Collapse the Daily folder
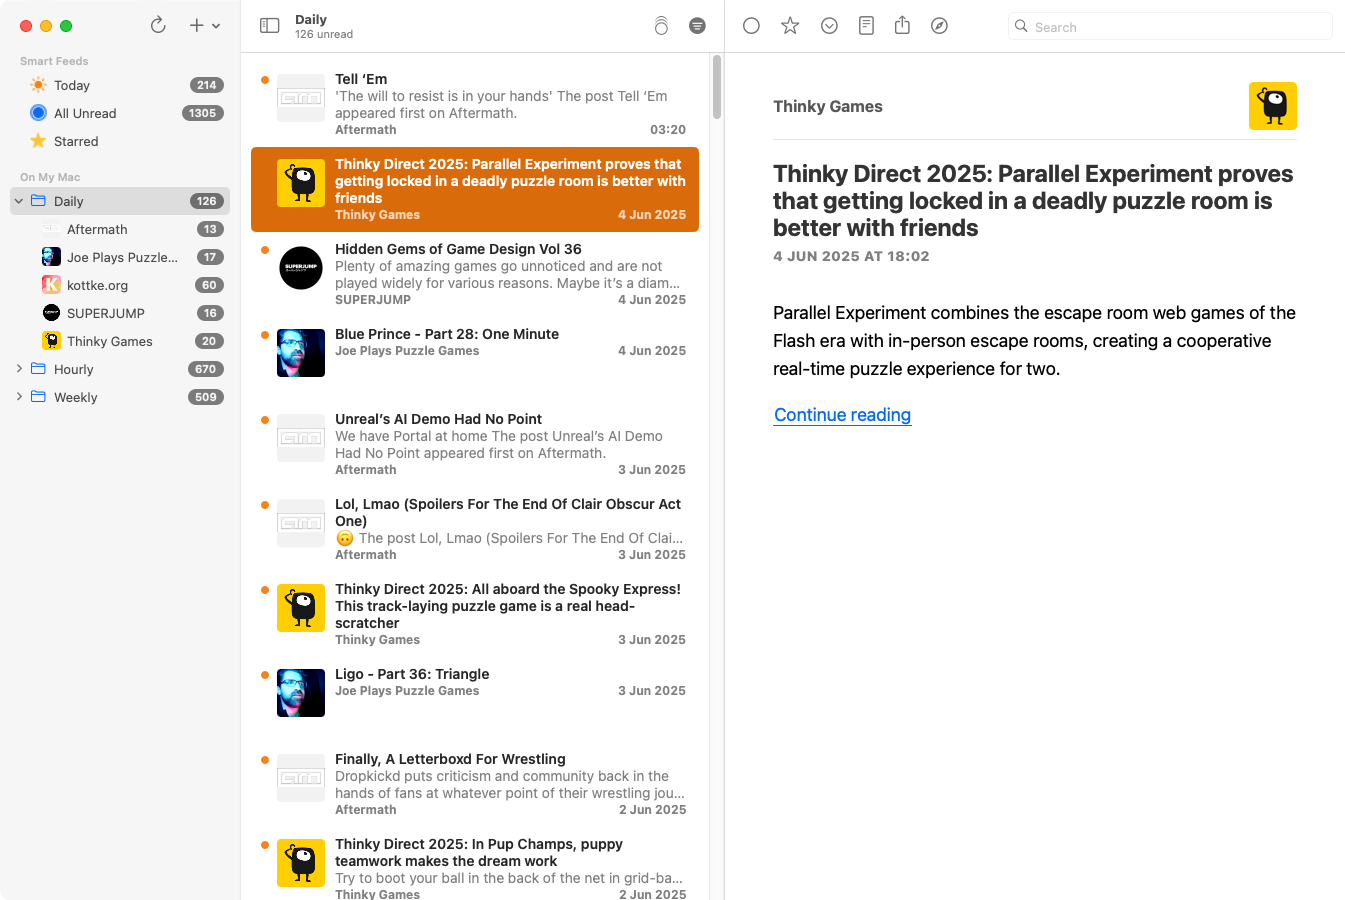Image resolution: width=1345 pixels, height=900 pixels. (19, 201)
